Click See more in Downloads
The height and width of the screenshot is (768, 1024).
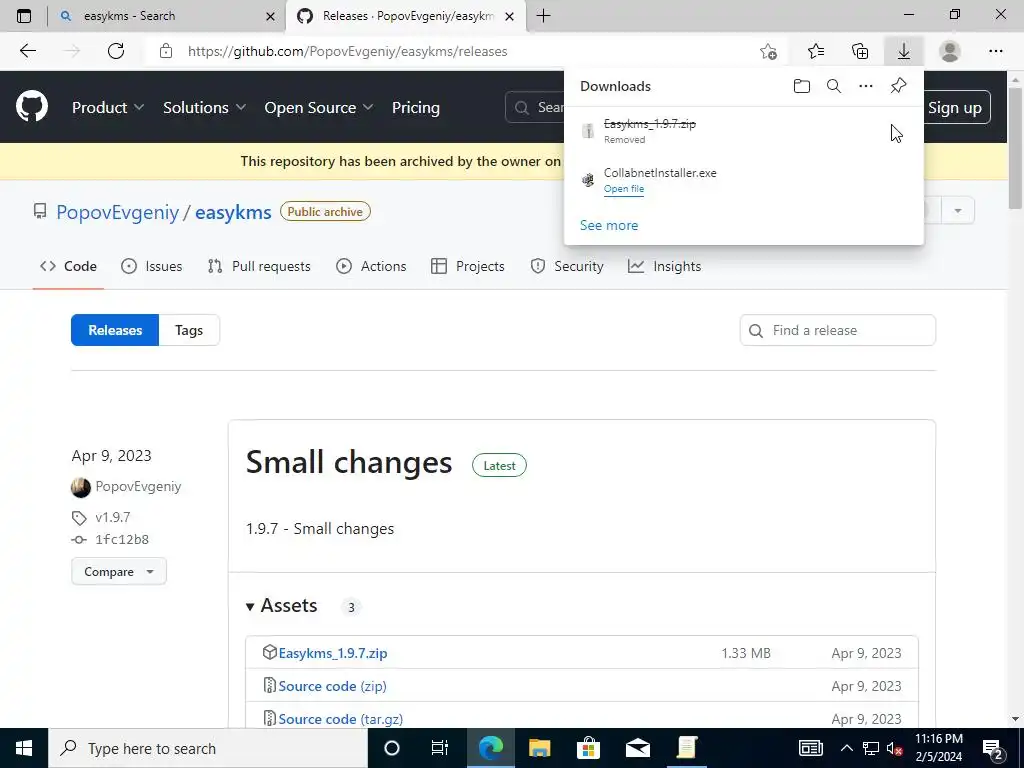pos(609,225)
